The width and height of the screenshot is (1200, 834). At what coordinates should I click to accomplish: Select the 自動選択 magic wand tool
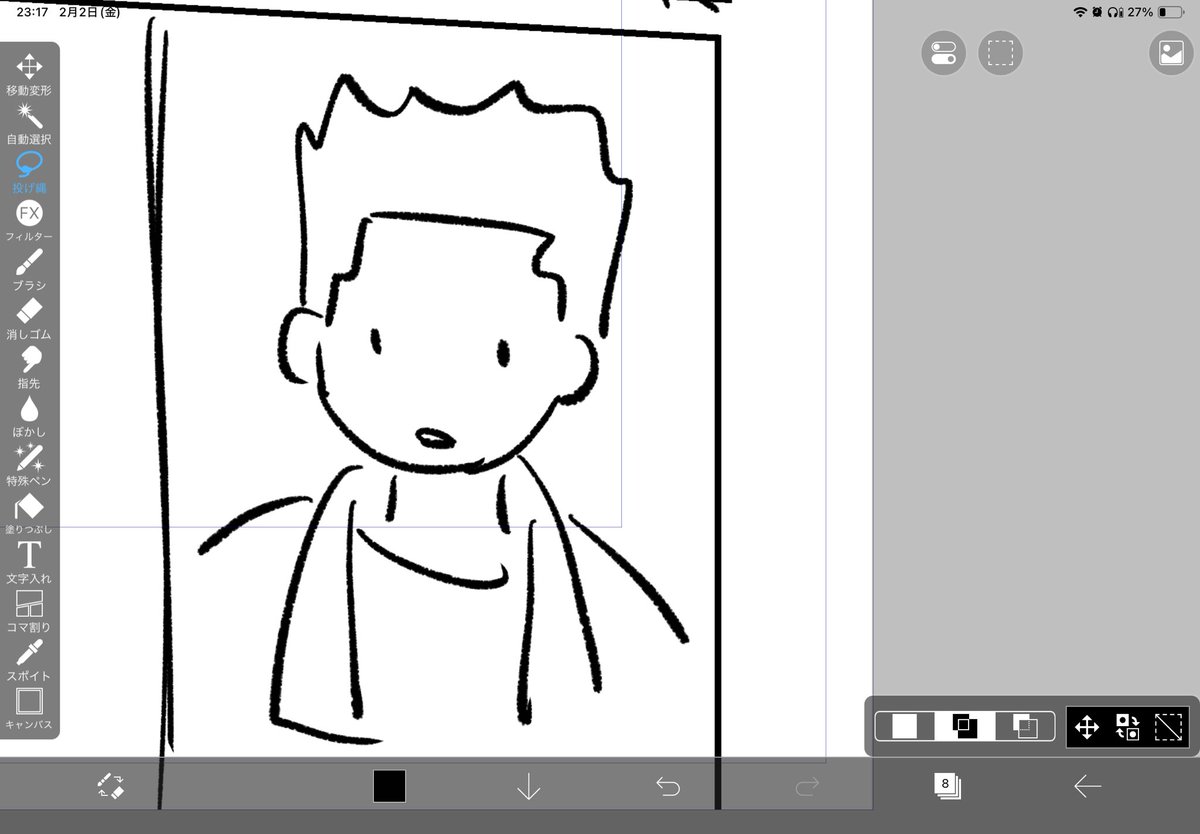(29, 123)
